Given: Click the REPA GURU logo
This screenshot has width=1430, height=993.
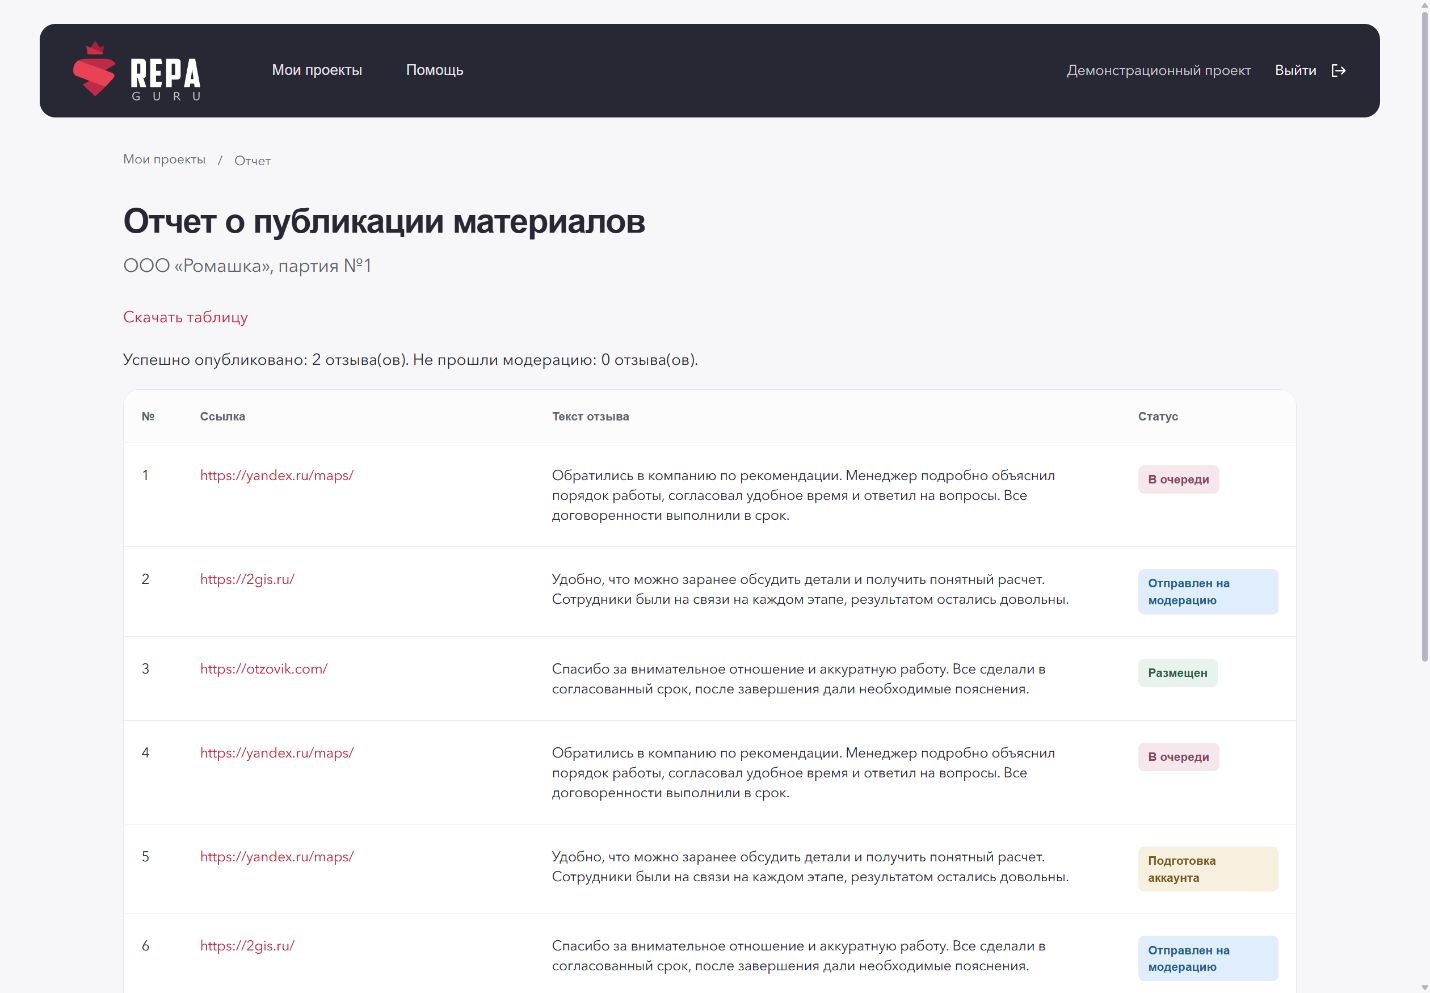Looking at the screenshot, I should click(x=137, y=71).
